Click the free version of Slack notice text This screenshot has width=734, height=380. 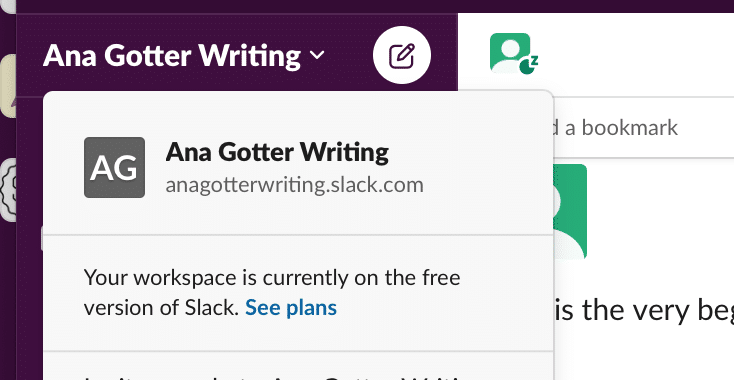click(x=272, y=293)
